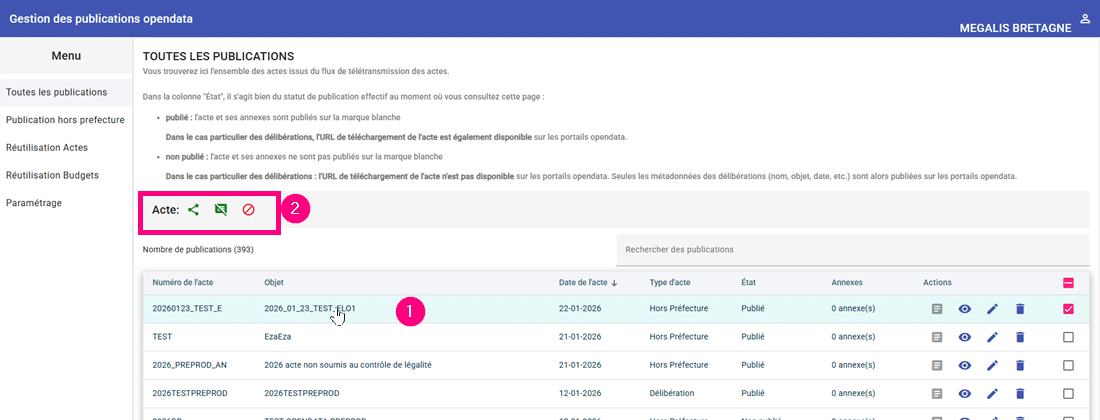
Task: Toggle eye icon for 20260123_TEST_E row
Action: (965, 309)
